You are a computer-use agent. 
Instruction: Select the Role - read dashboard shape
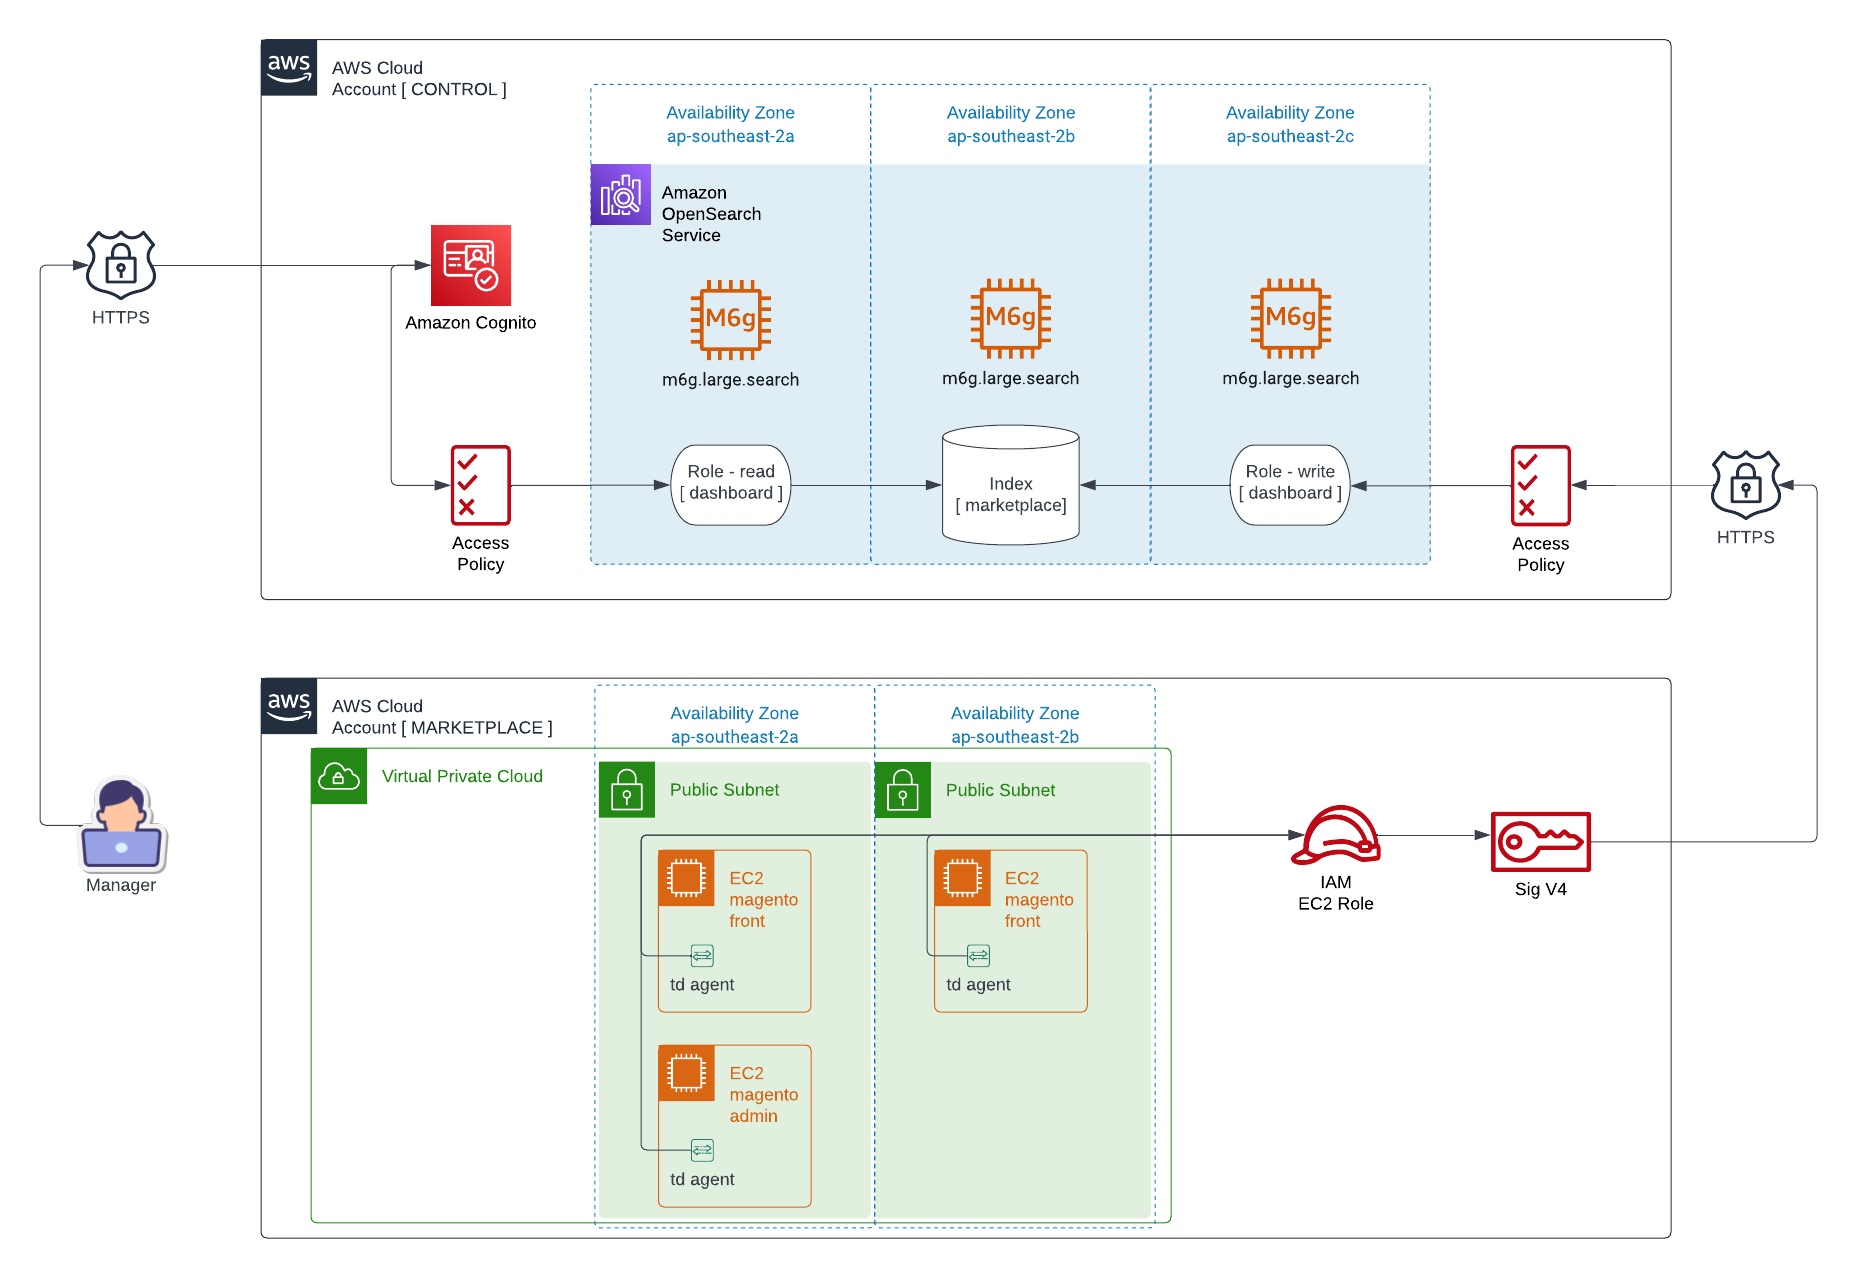pyautogui.click(x=730, y=485)
